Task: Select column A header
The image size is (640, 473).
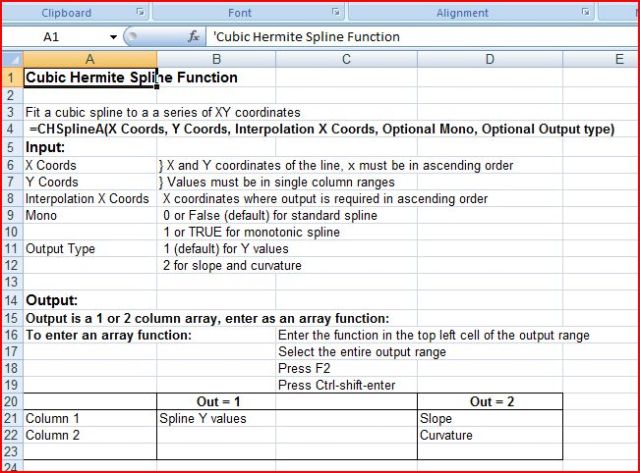Action: [x=89, y=60]
